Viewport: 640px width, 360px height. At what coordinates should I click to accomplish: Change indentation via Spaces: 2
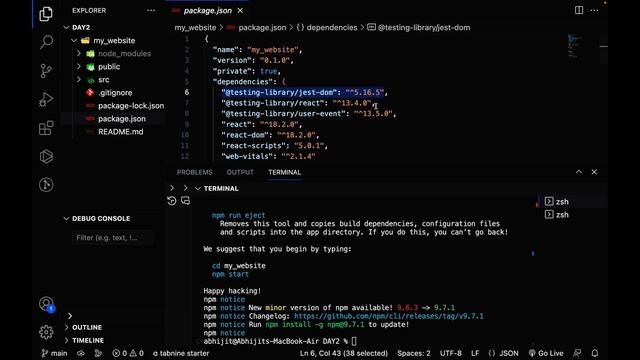click(413, 353)
